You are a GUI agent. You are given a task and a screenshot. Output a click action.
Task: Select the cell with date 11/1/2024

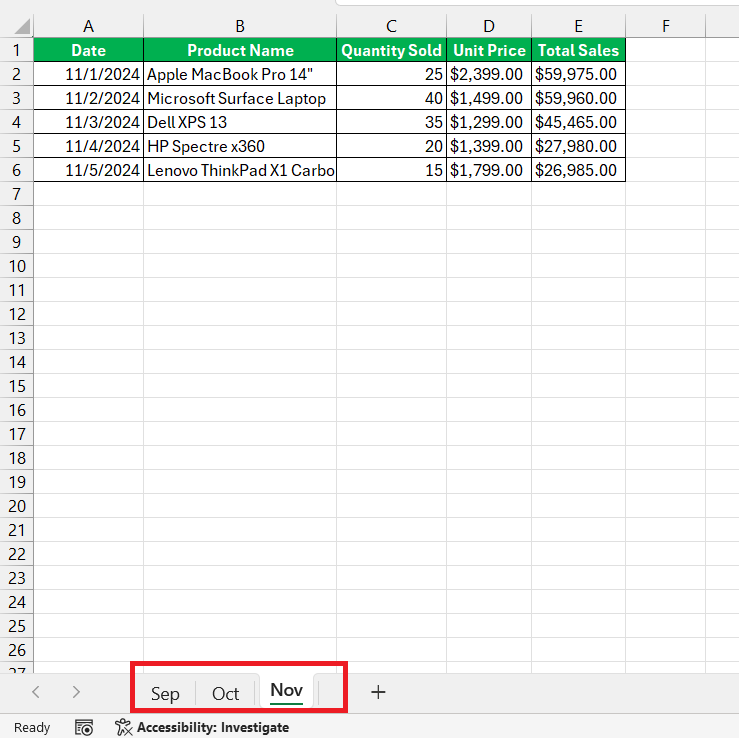point(89,74)
